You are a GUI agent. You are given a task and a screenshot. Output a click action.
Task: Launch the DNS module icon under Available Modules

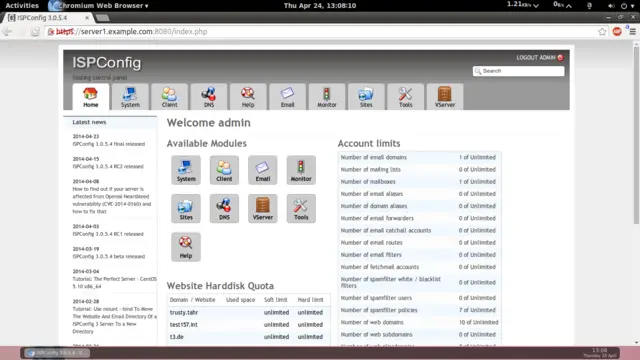pyautogui.click(x=224, y=208)
